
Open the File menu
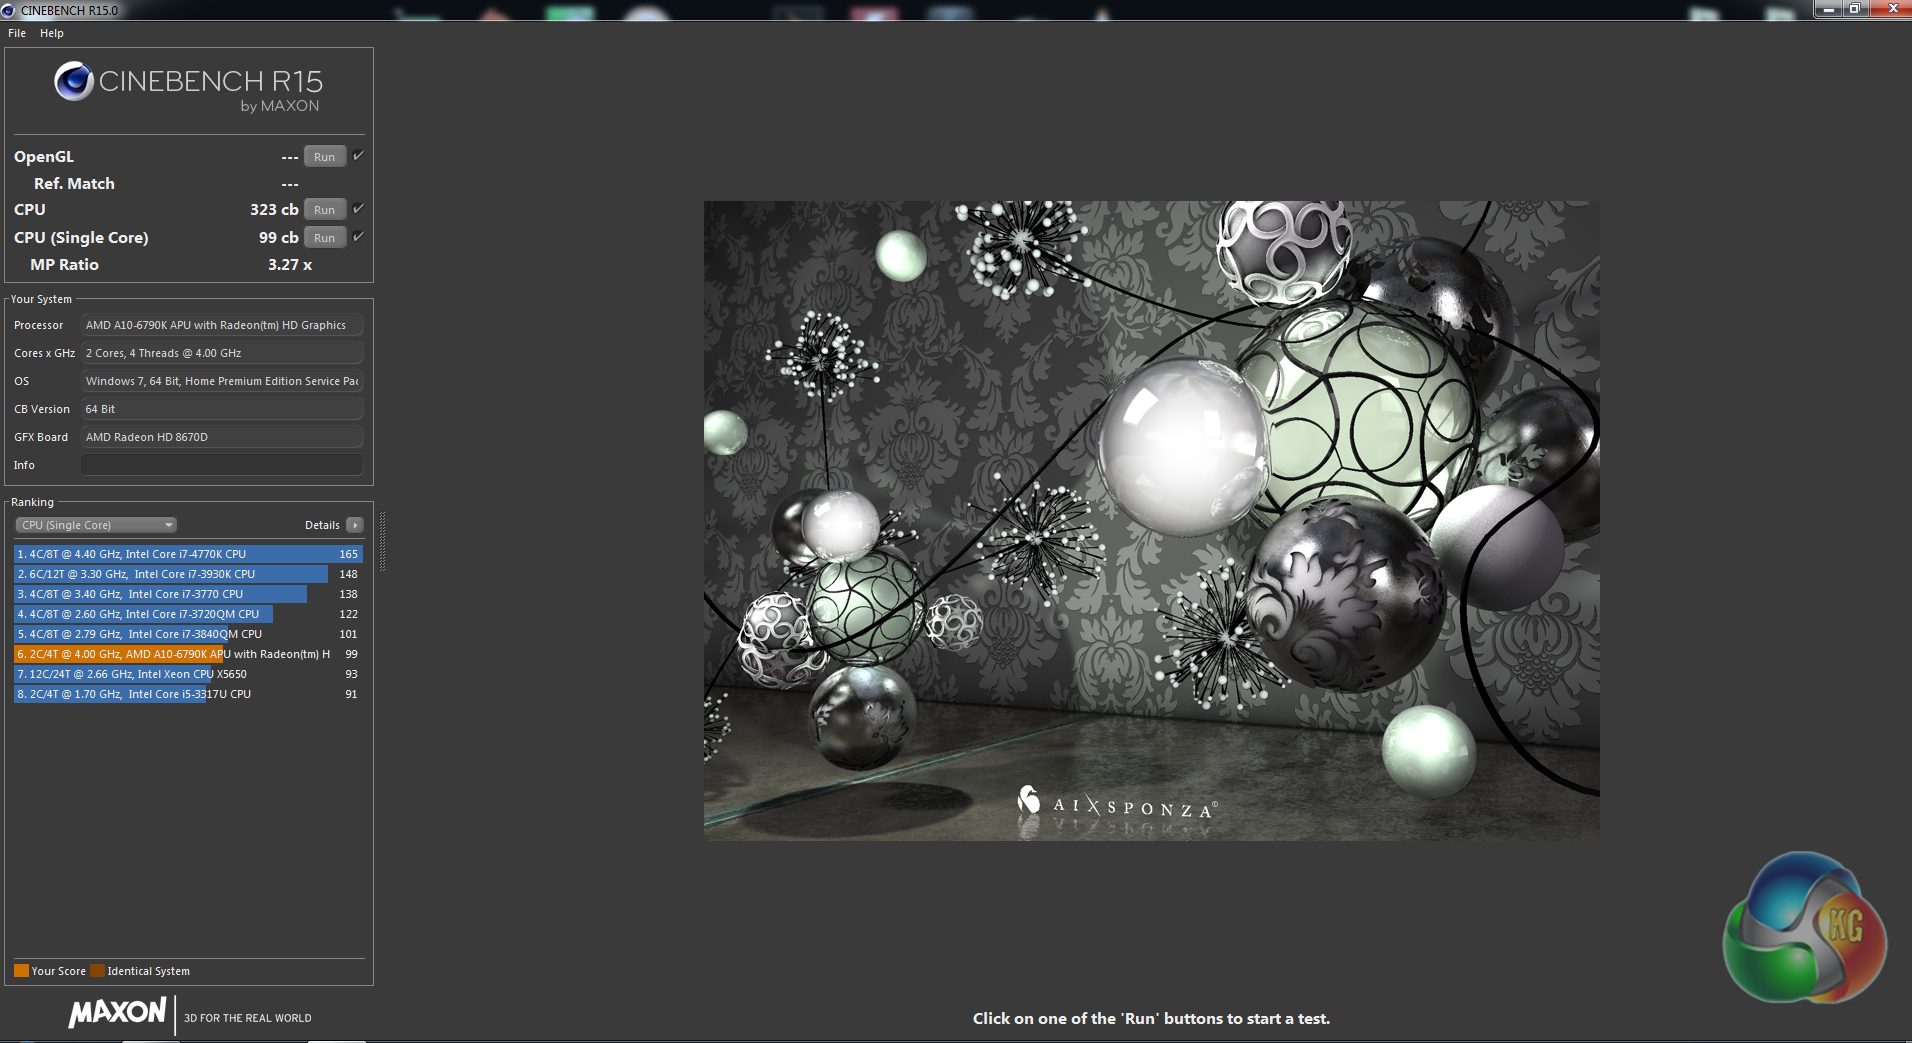(x=17, y=33)
